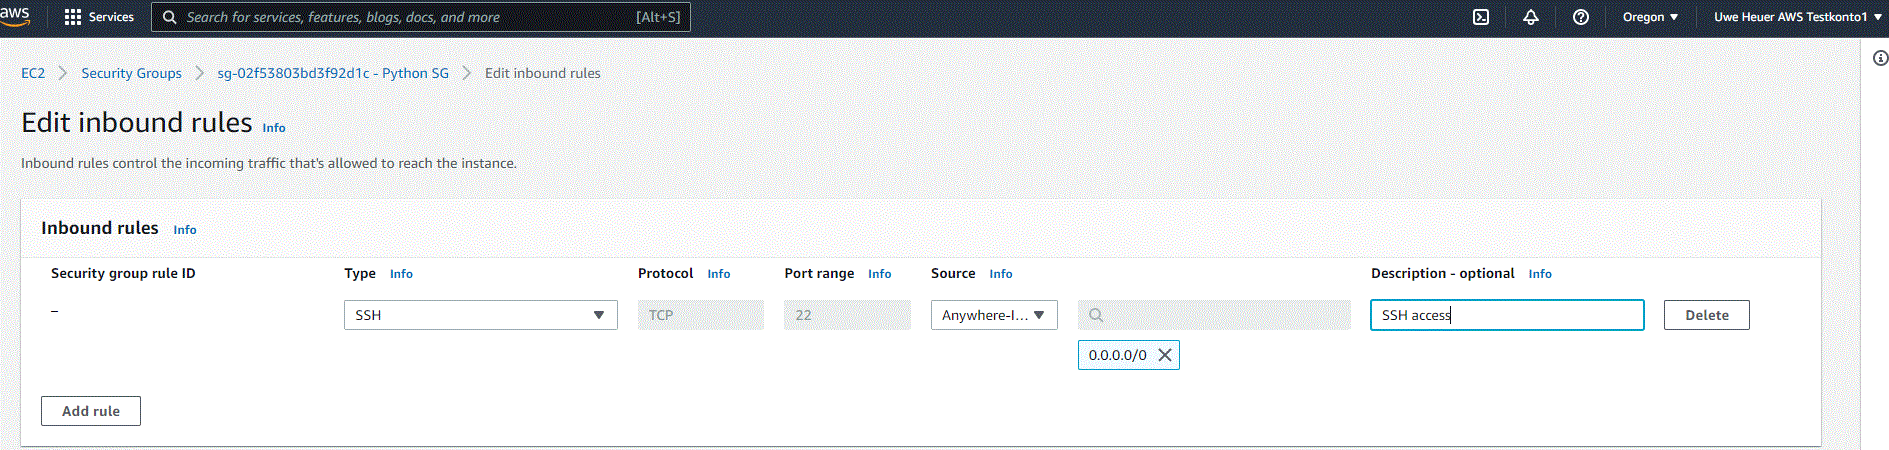Image resolution: width=1889 pixels, height=450 pixels.
Task: Open the Python SG breadcrumb link
Action: click(333, 73)
